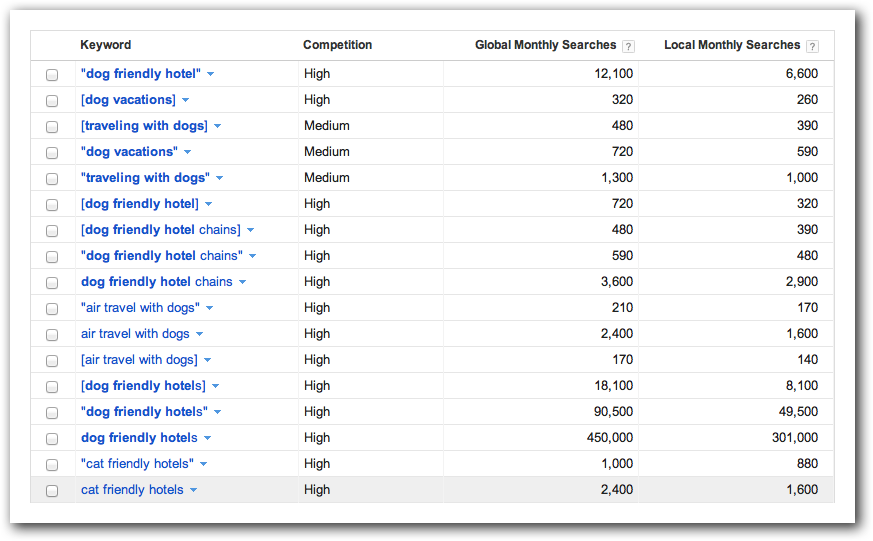This screenshot has width=873, height=541.
Task: Expand dropdown for [dog friendly hotel chains]
Action: coord(251,230)
